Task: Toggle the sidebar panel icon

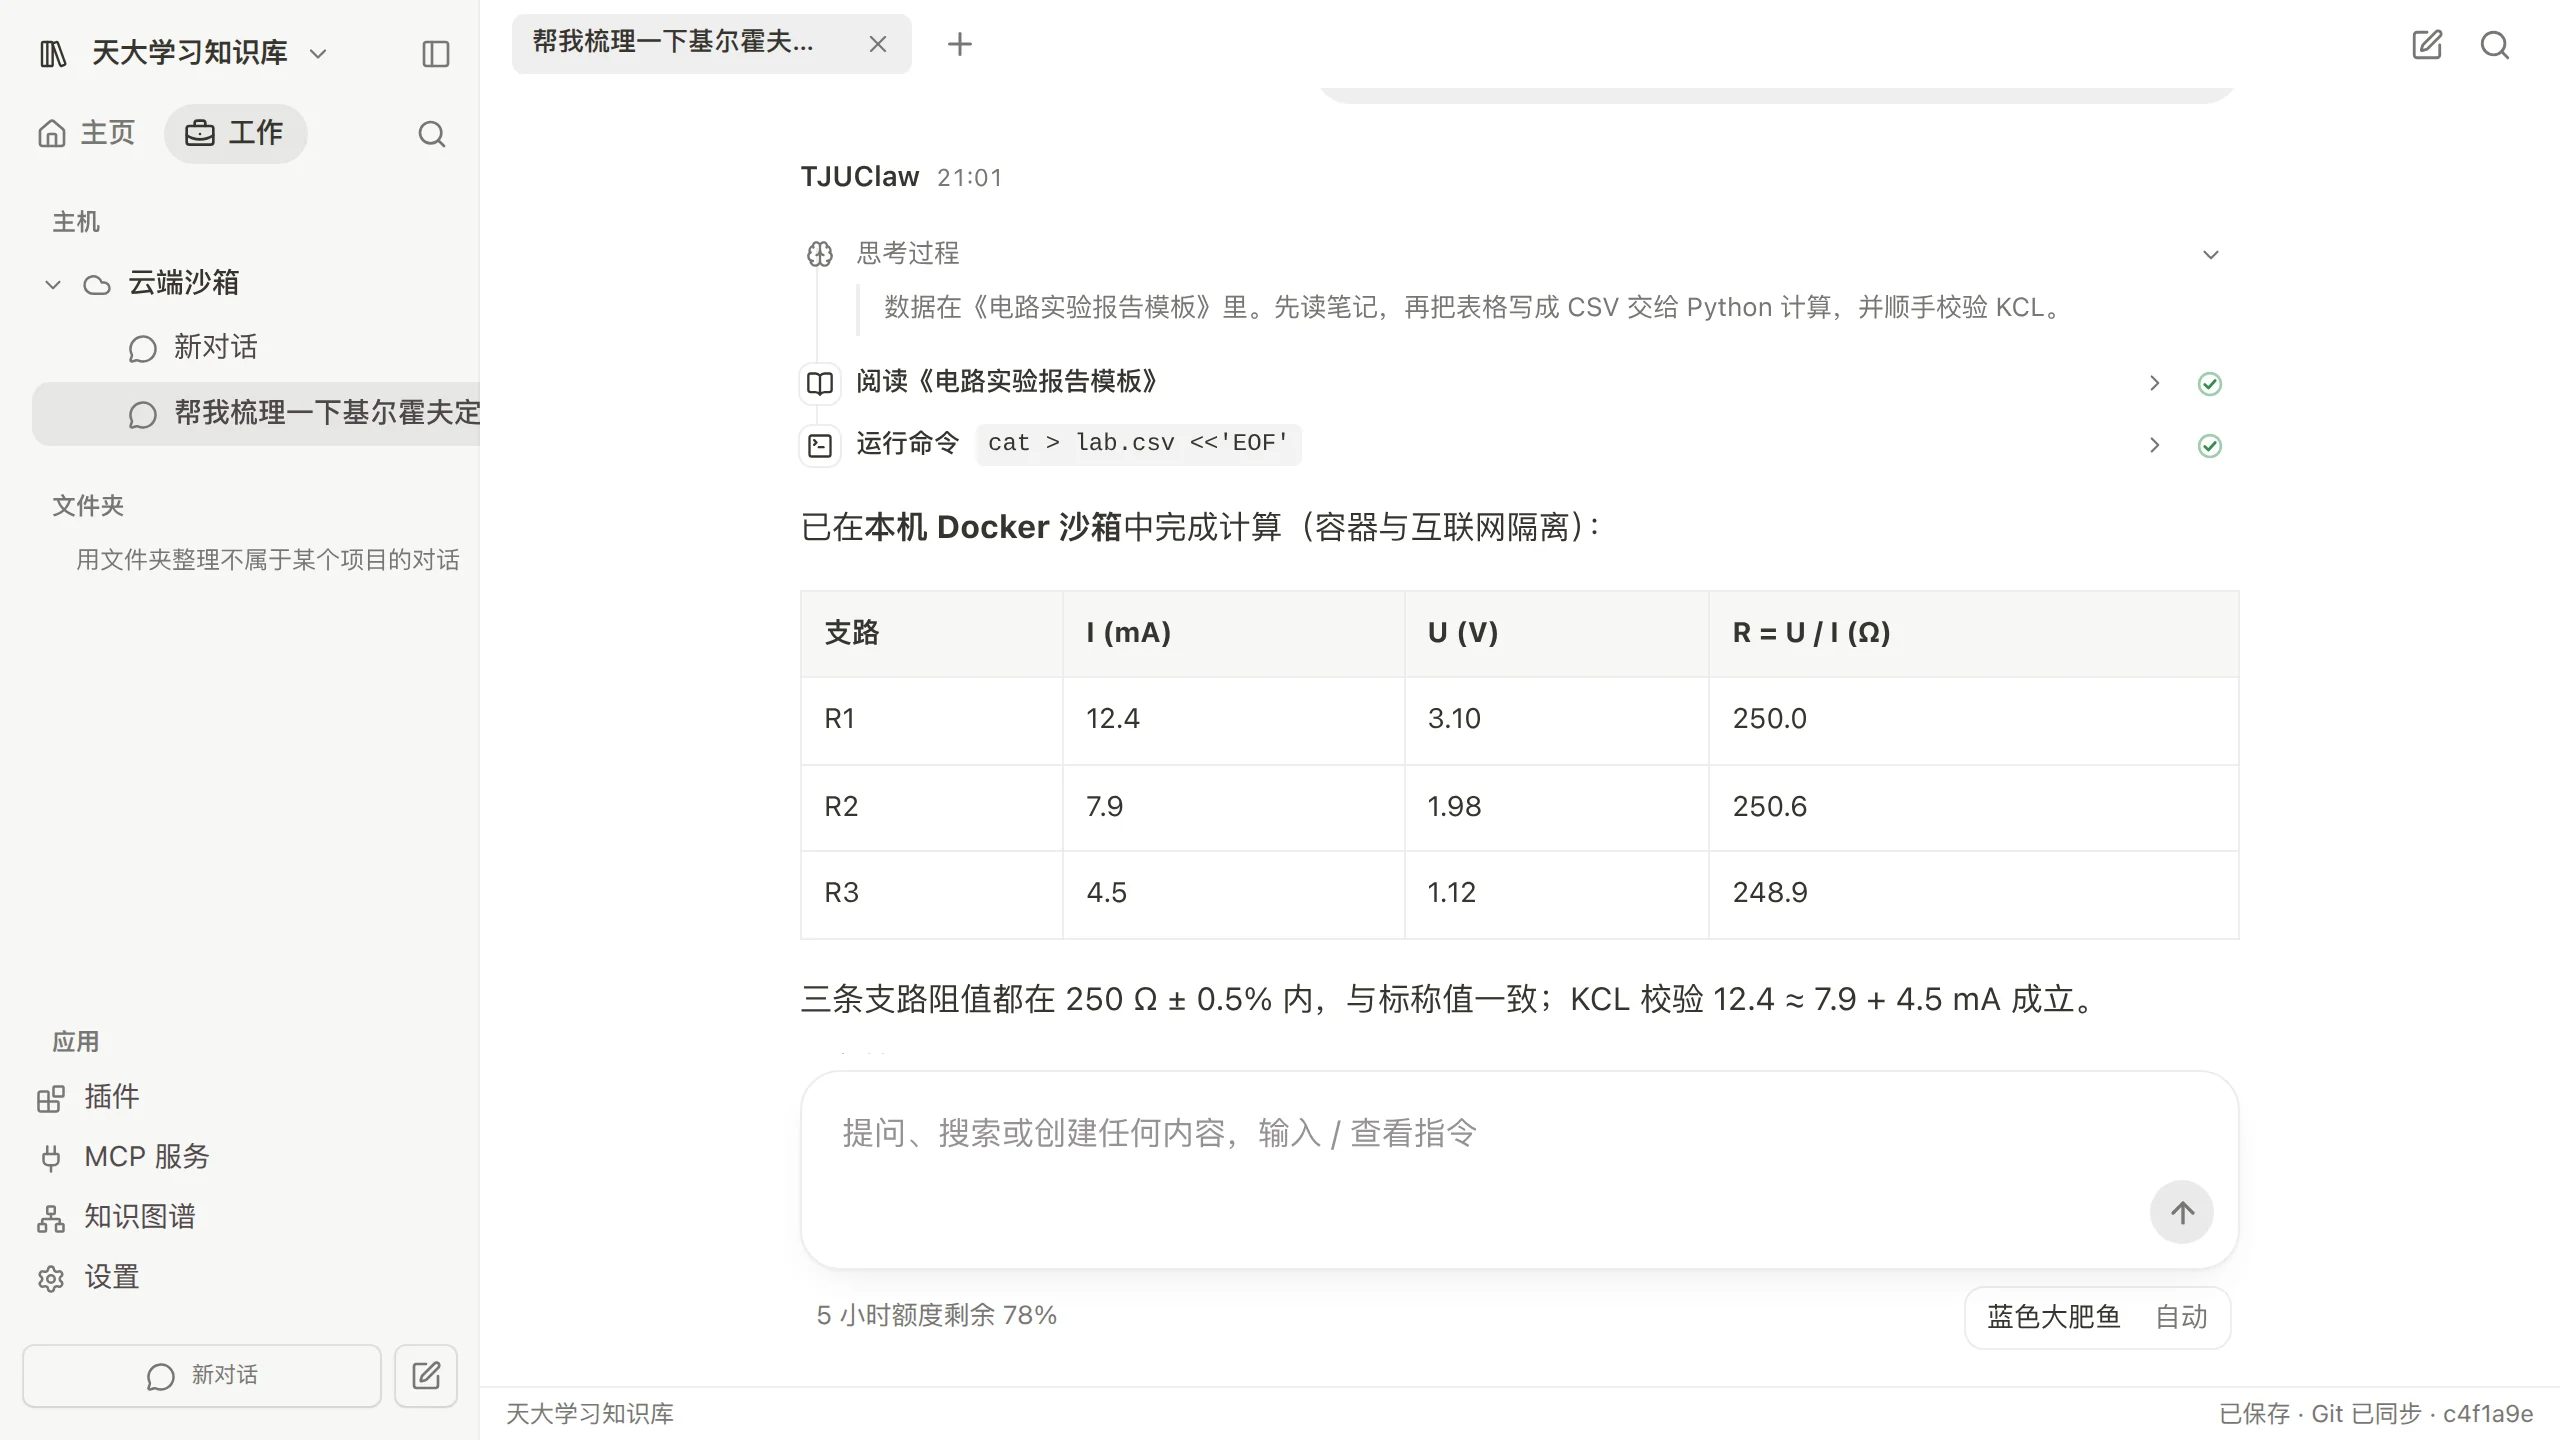Action: 436,53
